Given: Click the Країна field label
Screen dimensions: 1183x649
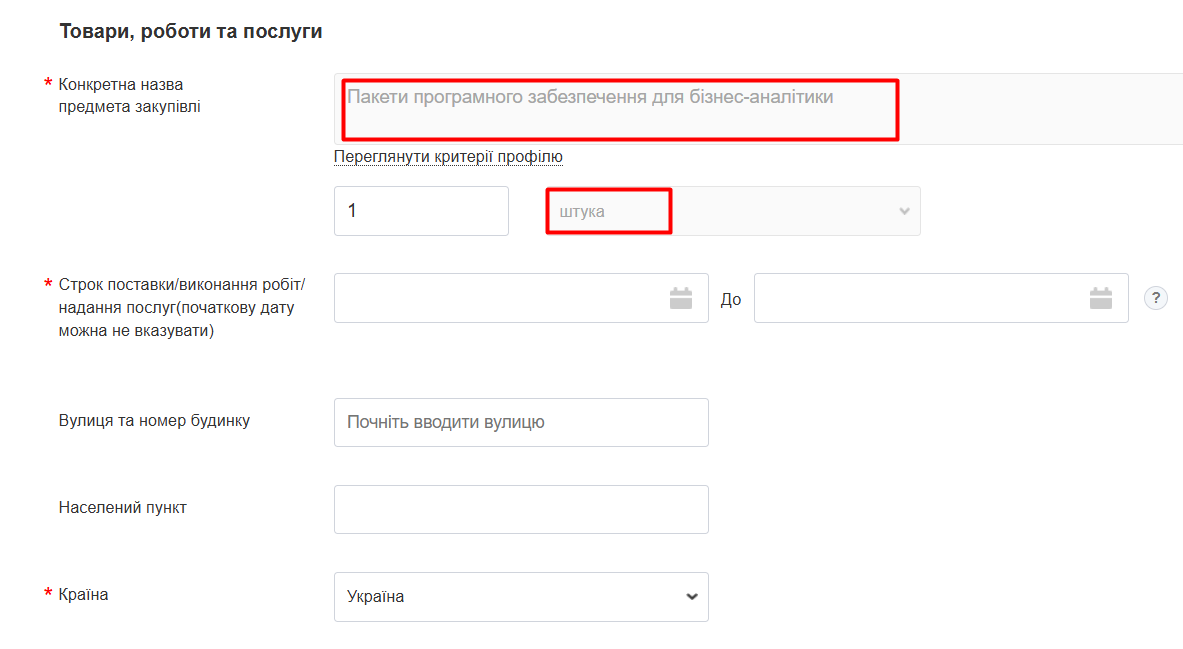Looking at the screenshot, I should coord(83,594).
